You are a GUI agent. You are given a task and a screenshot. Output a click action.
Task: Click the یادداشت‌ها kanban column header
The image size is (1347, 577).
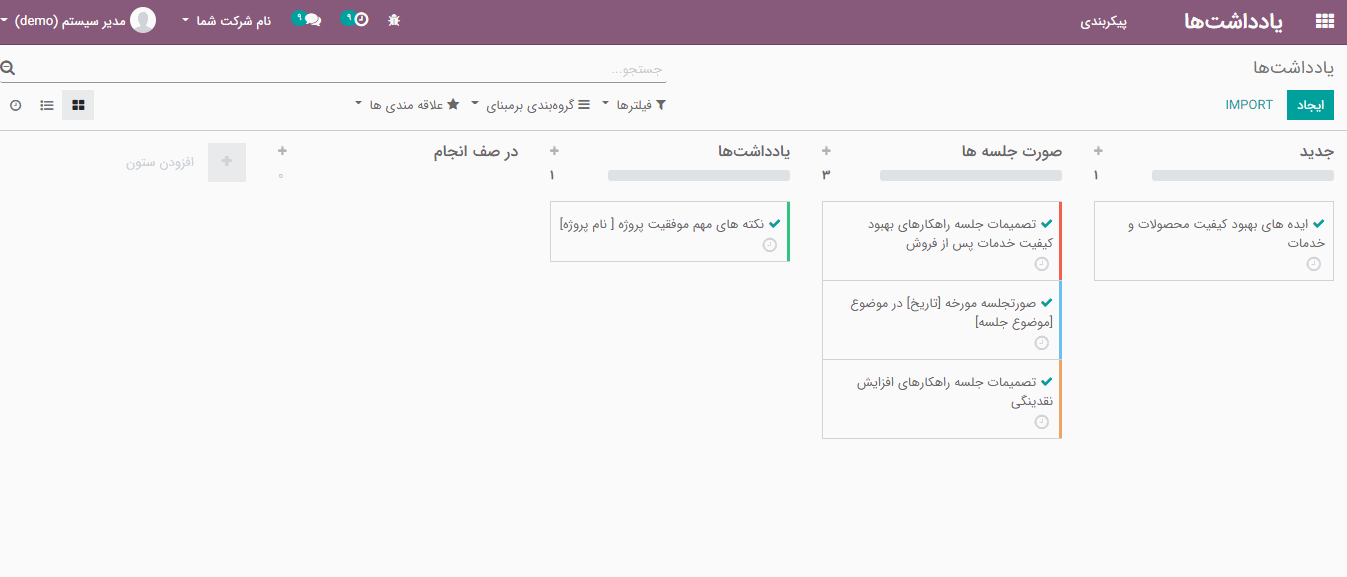pyautogui.click(x=754, y=151)
